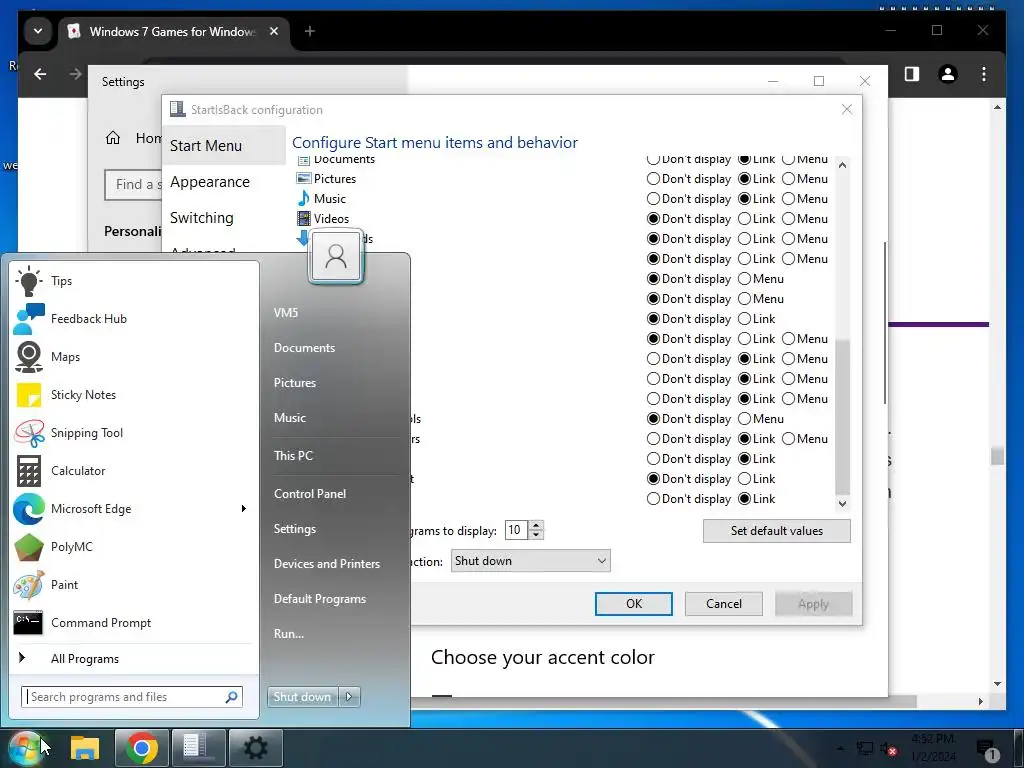Click items list vertical scrollbar thumb
Screen dimensions: 1024x768
[x=842, y=418]
